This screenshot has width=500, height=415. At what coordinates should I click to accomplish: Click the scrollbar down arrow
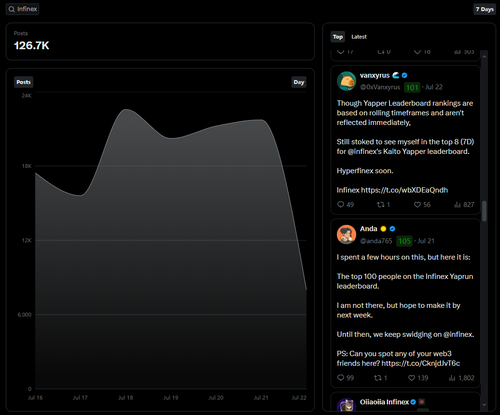click(484, 405)
